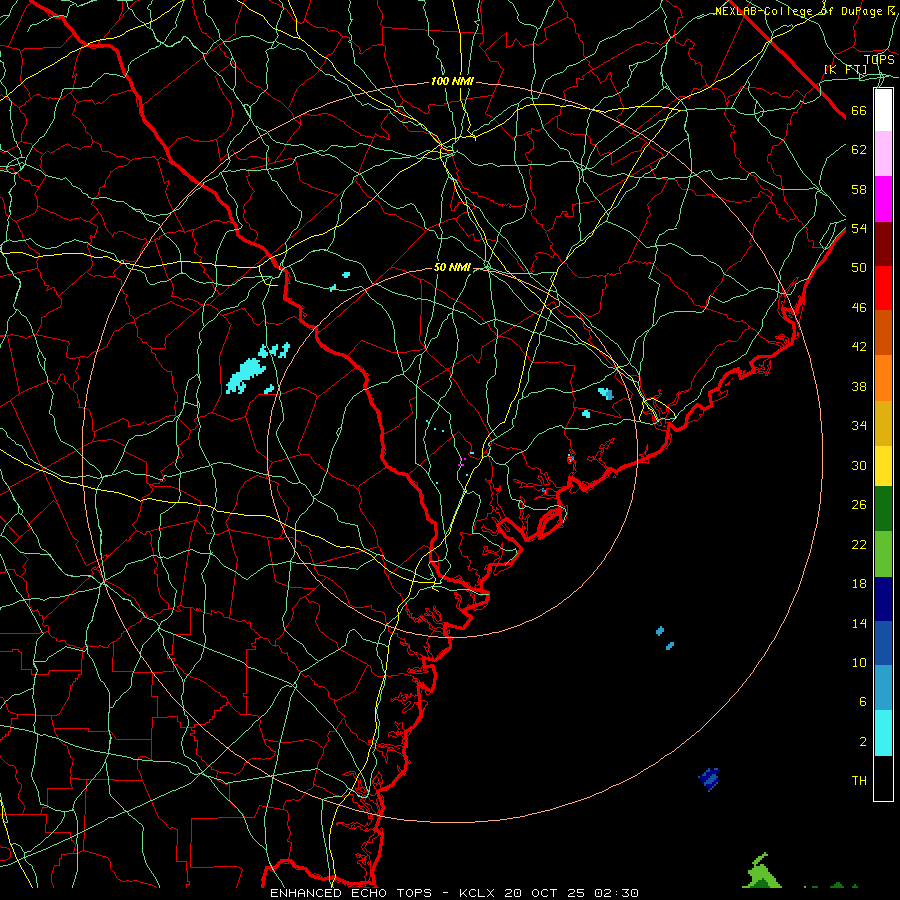
Task: Click the orange legend segment near 38
Action: tap(883, 378)
